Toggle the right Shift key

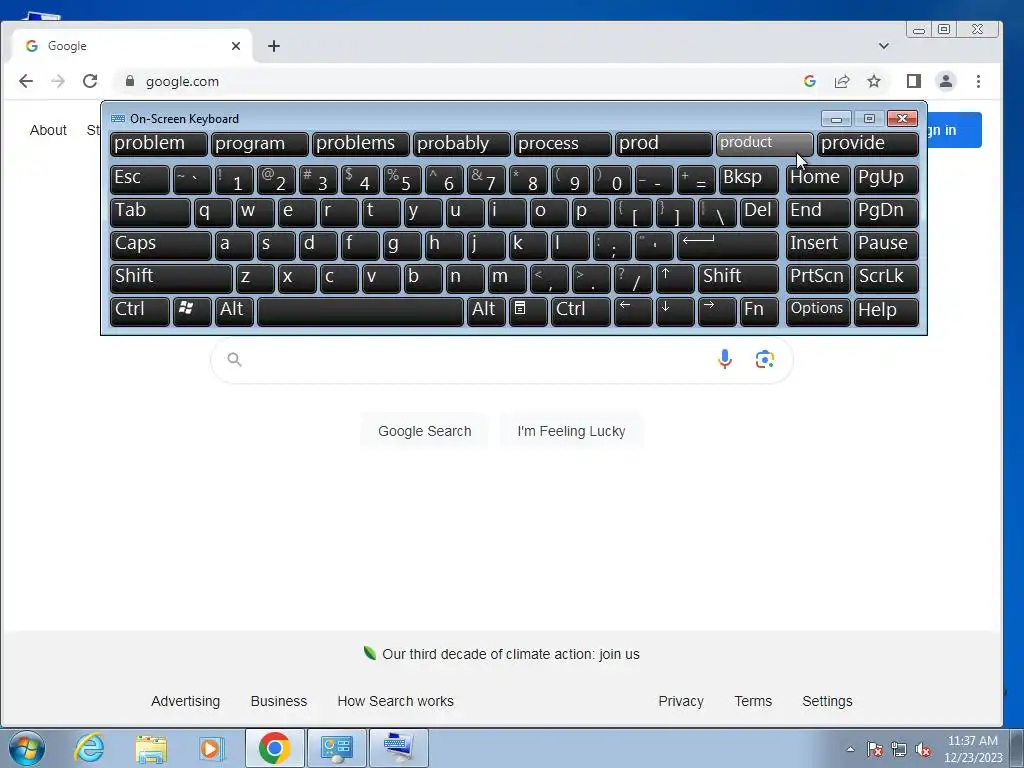point(739,278)
